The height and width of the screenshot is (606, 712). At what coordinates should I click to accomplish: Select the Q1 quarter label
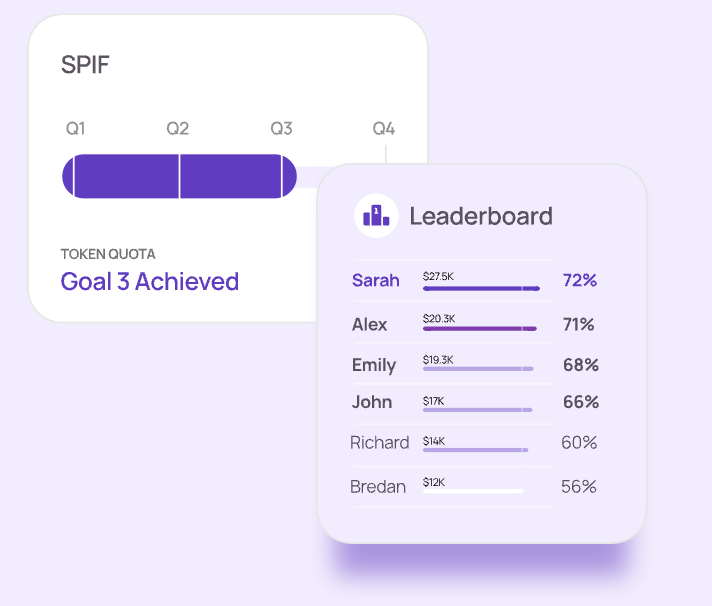[76, 129]
